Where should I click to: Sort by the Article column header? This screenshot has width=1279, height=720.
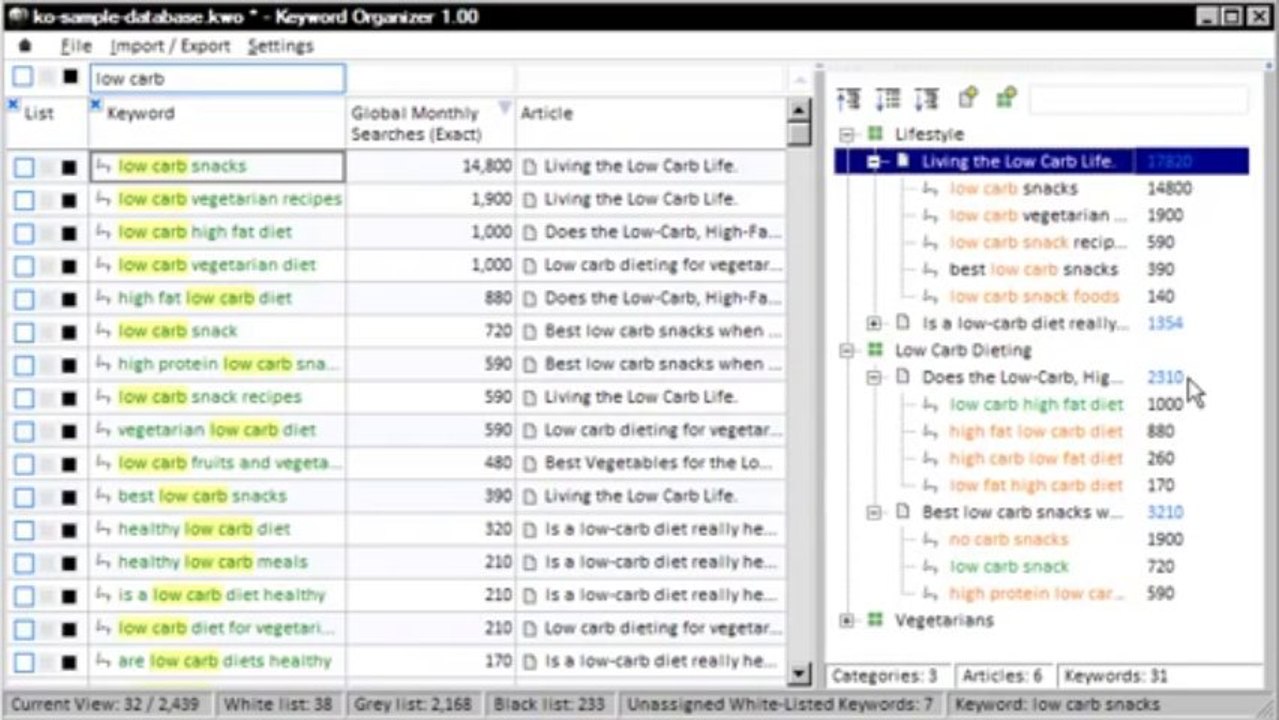(x=547, y=113)
